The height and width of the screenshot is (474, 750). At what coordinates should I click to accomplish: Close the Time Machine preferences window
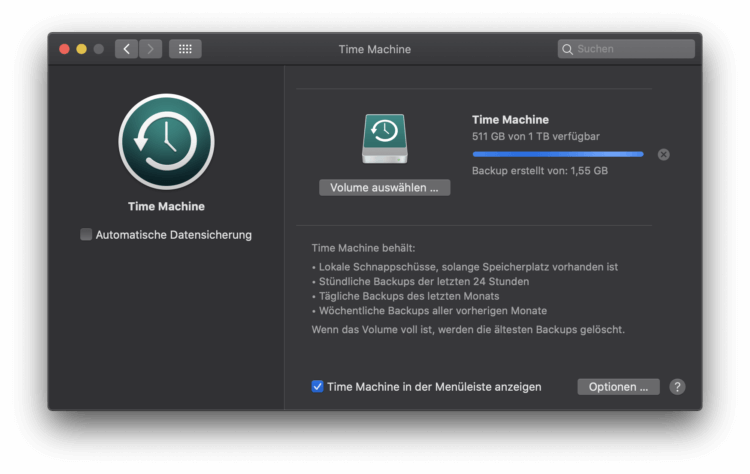pyautogui.click(x=65, y=49)
